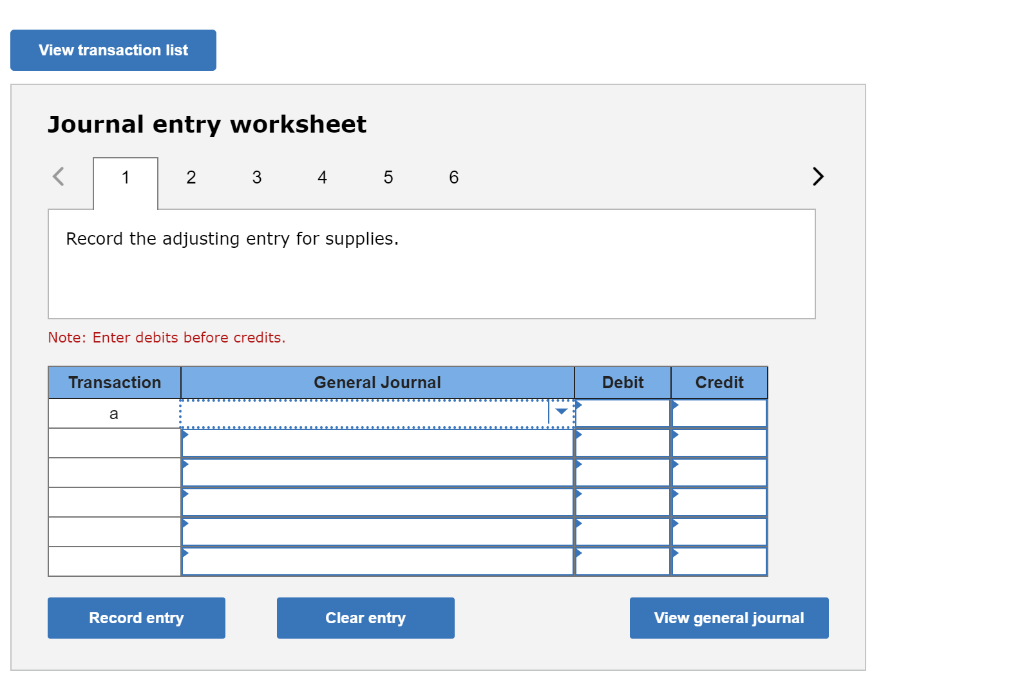Open worksheet tab 4

(x=322, y=177)
